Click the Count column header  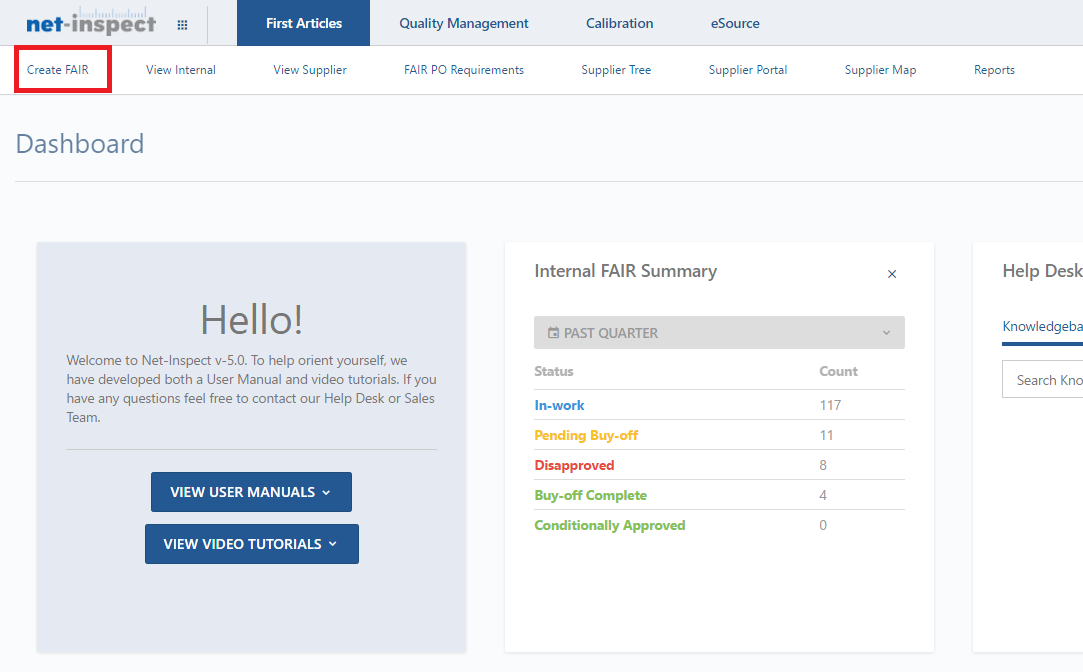click(x=838, y=371)
